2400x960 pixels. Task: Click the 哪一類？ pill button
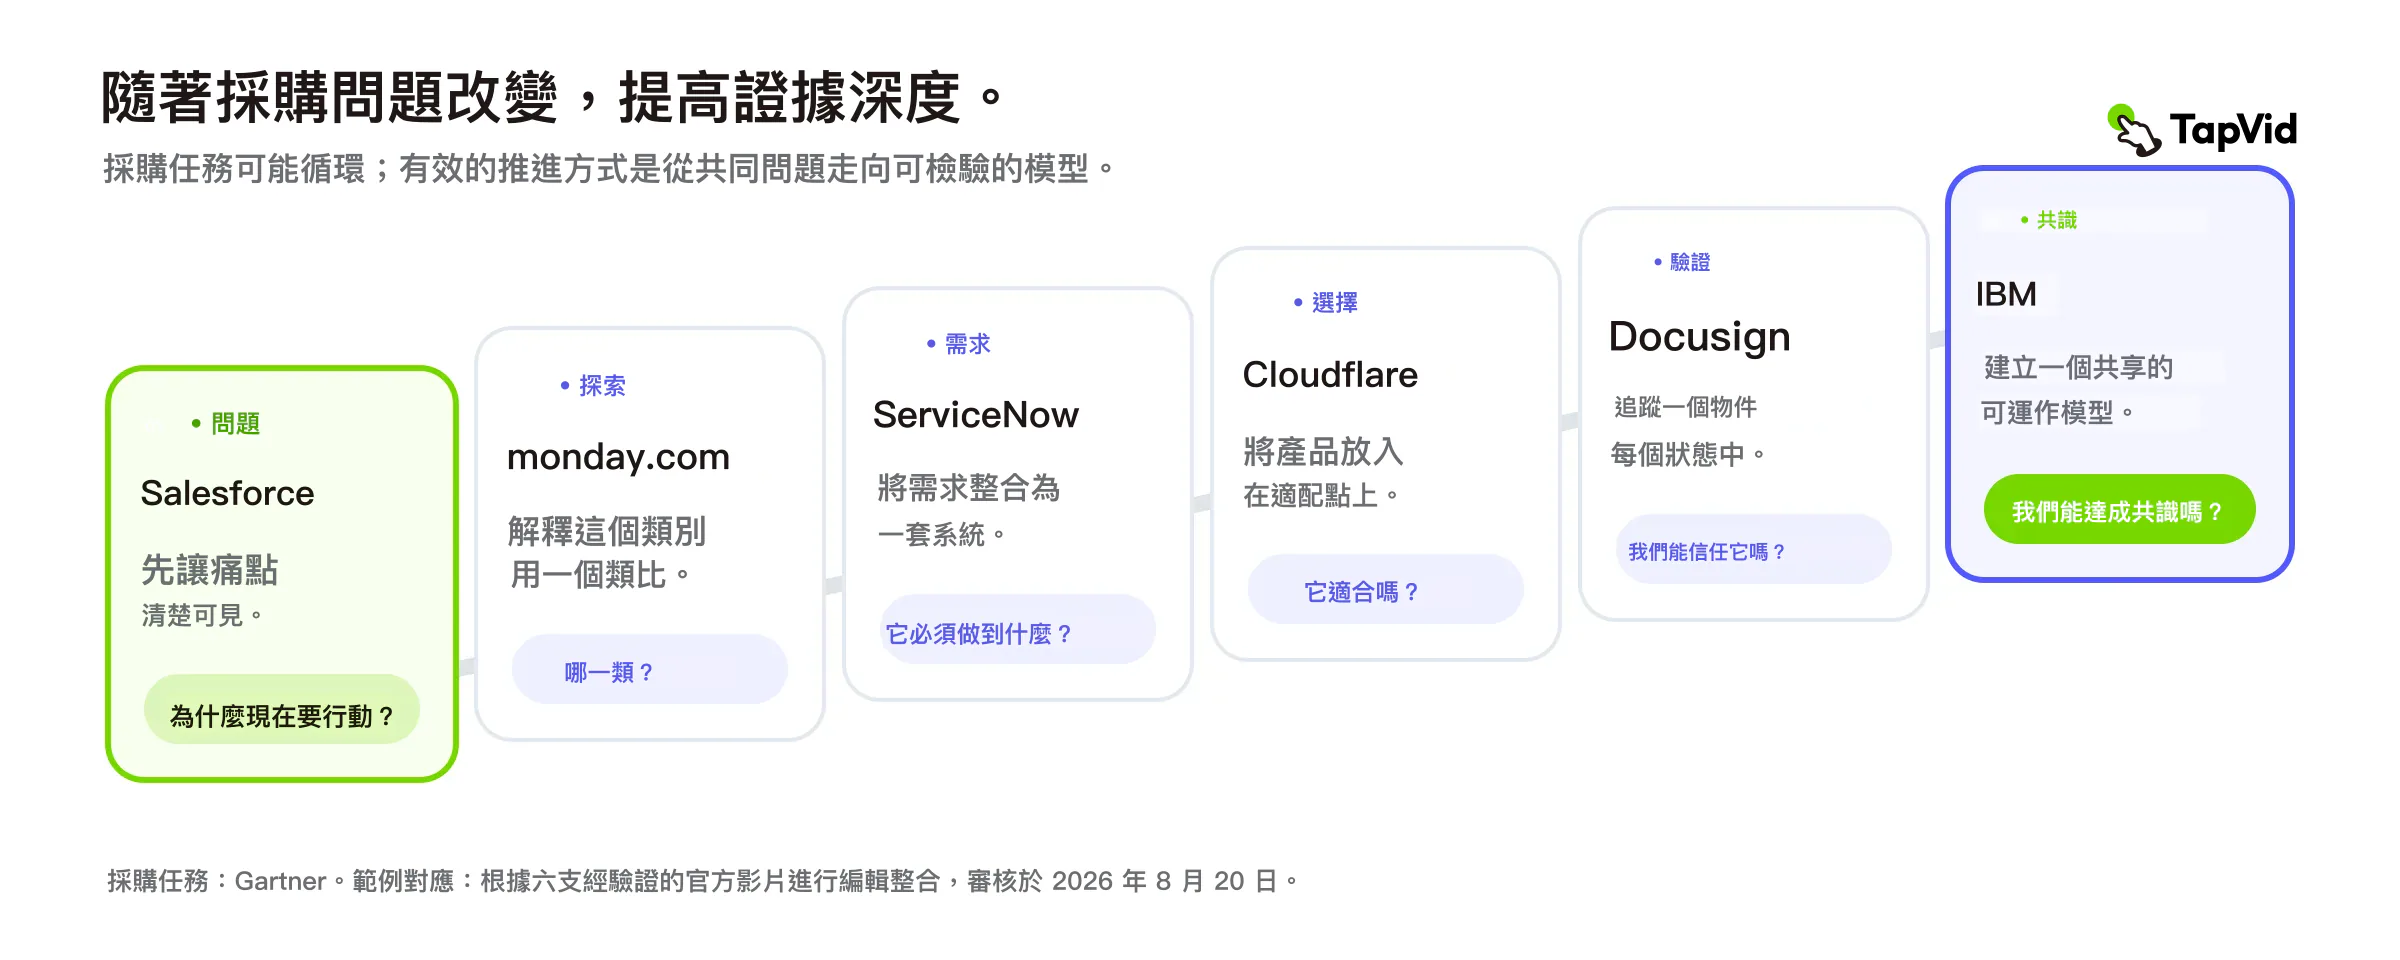[x=650, y=669]
